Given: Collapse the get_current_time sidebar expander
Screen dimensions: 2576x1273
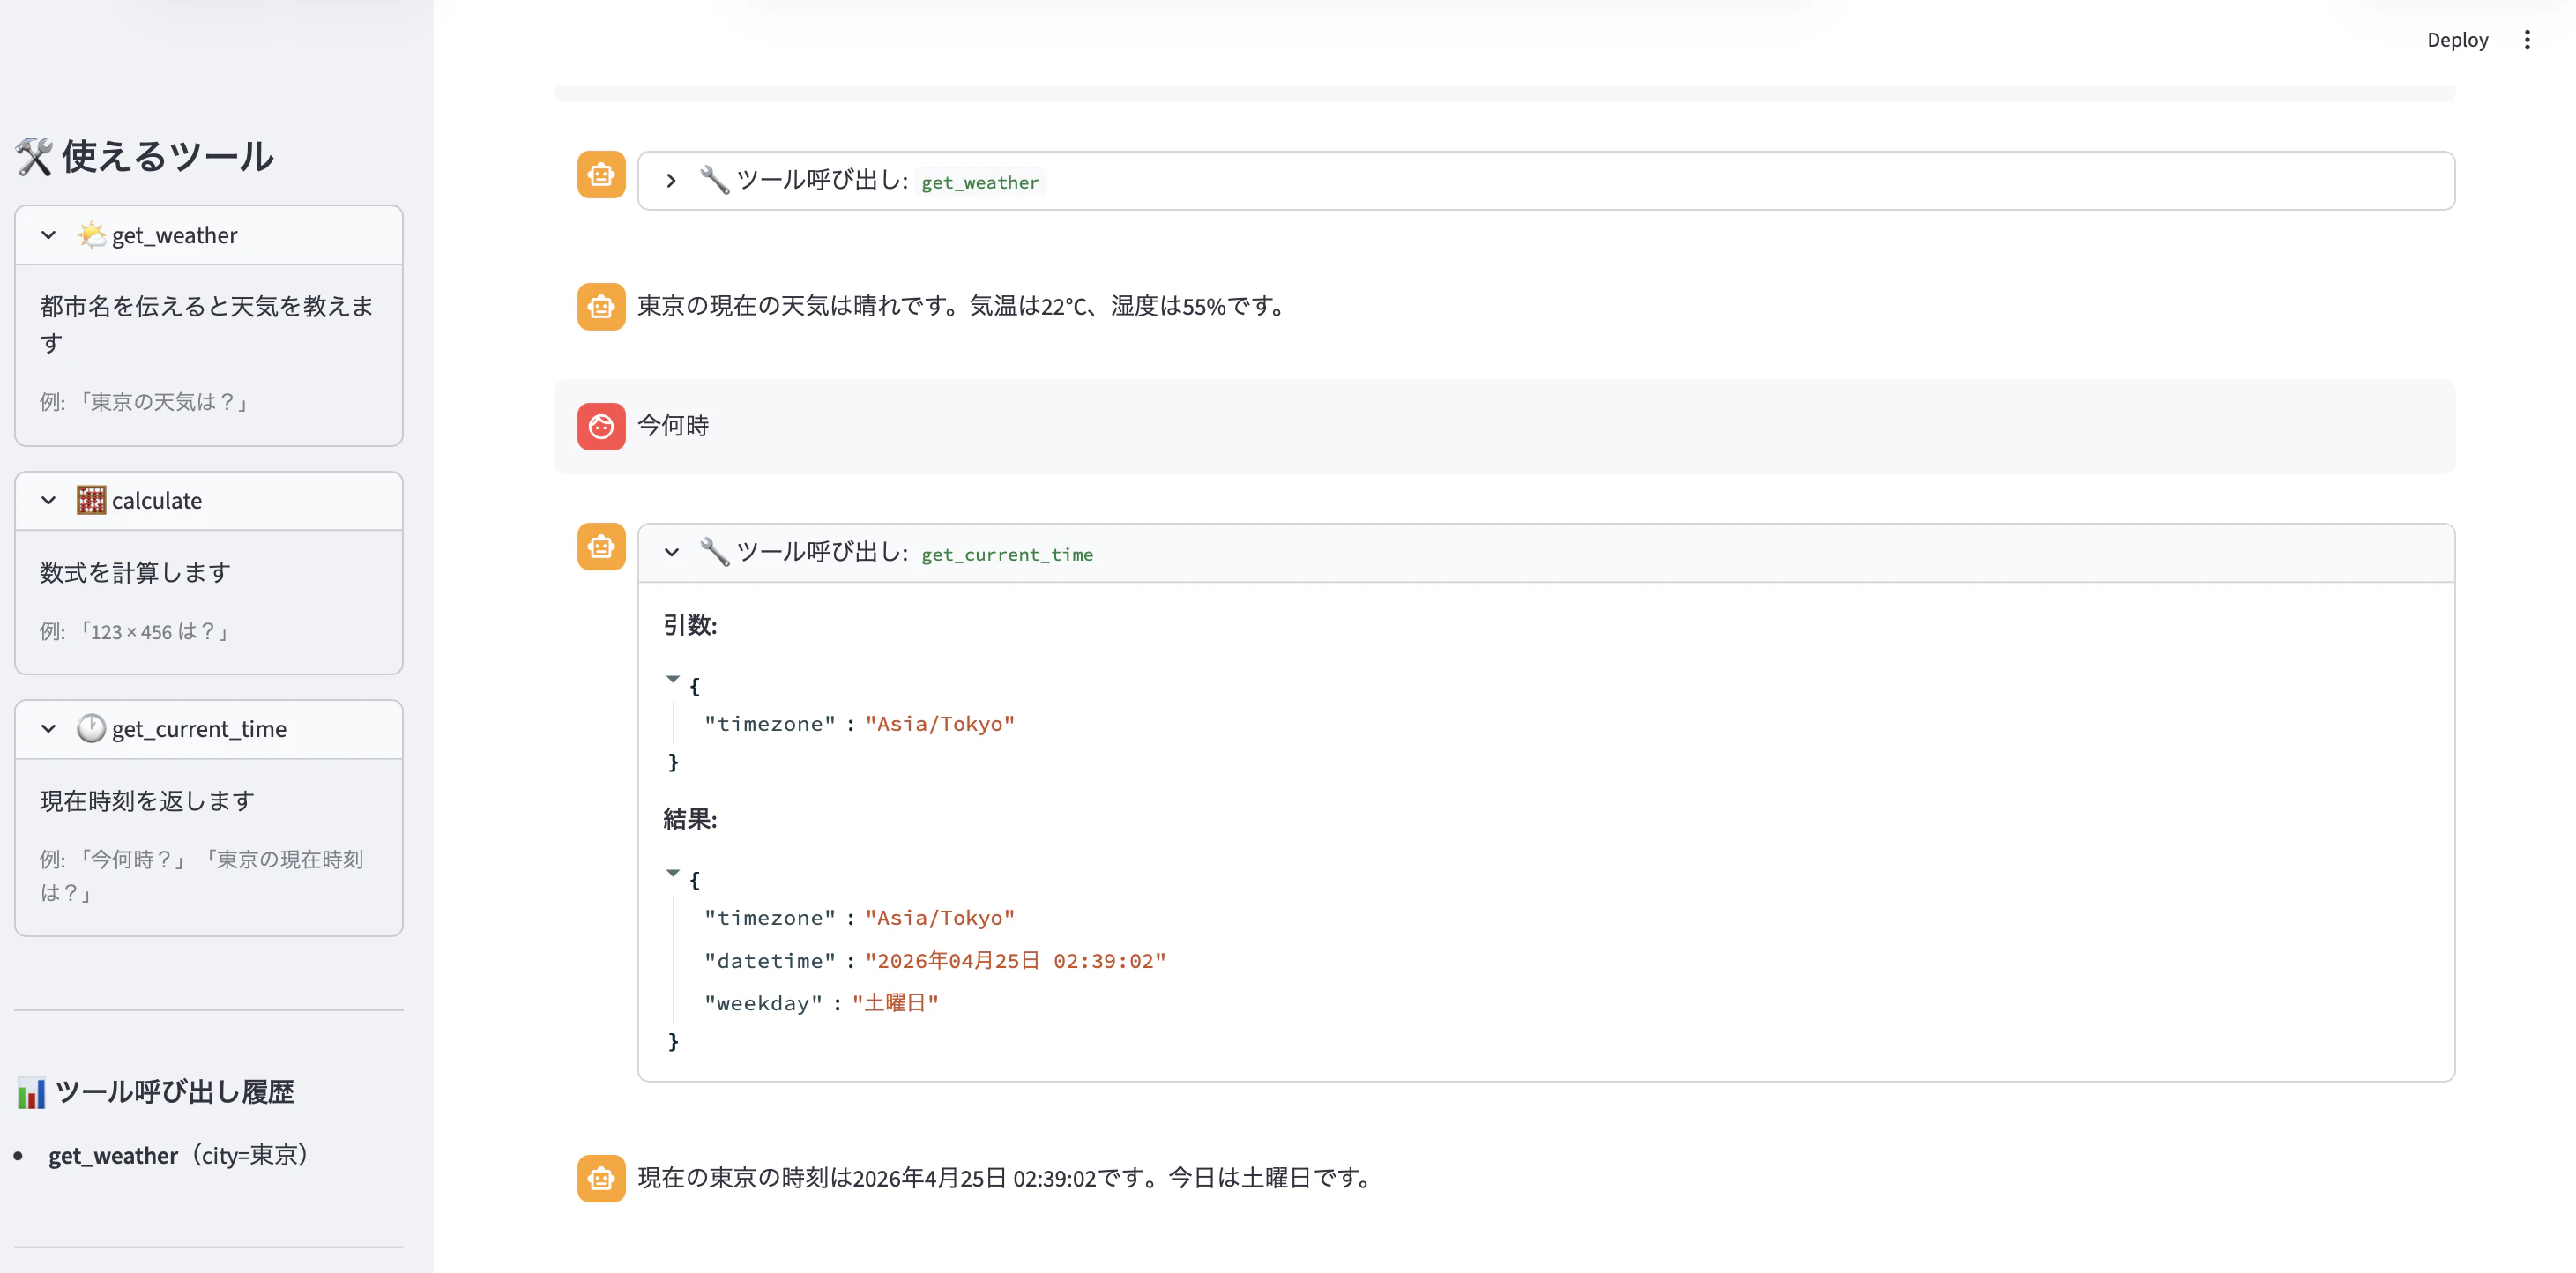Looking at the screenshot, I should click(48, 729).
